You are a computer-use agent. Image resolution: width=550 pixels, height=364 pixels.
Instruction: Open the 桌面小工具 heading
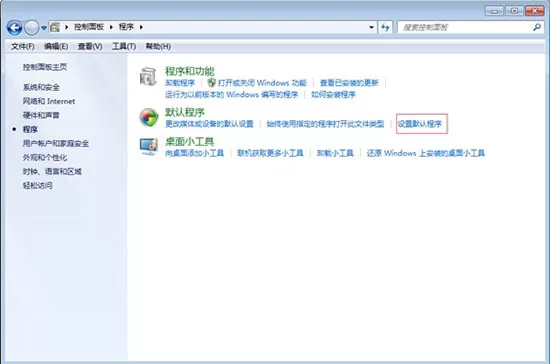189,141
